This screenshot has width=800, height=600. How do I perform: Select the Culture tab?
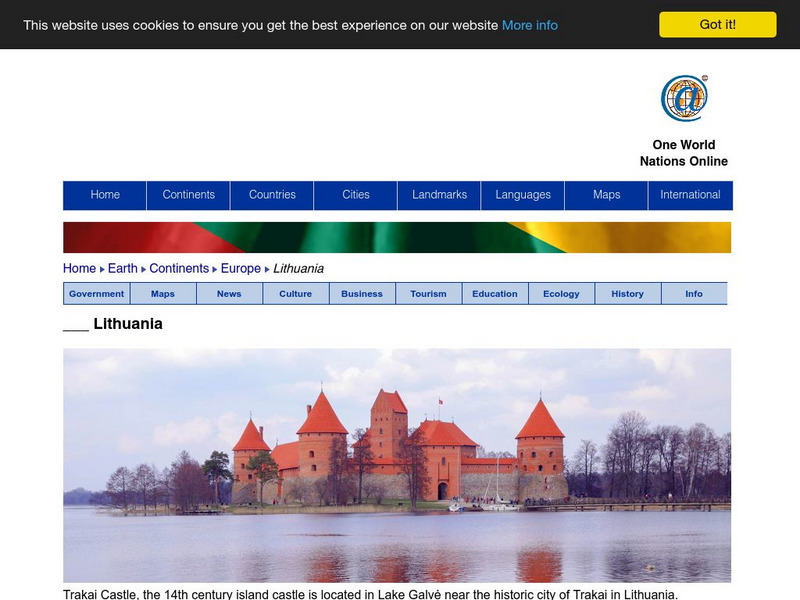(x=295, y=293)
